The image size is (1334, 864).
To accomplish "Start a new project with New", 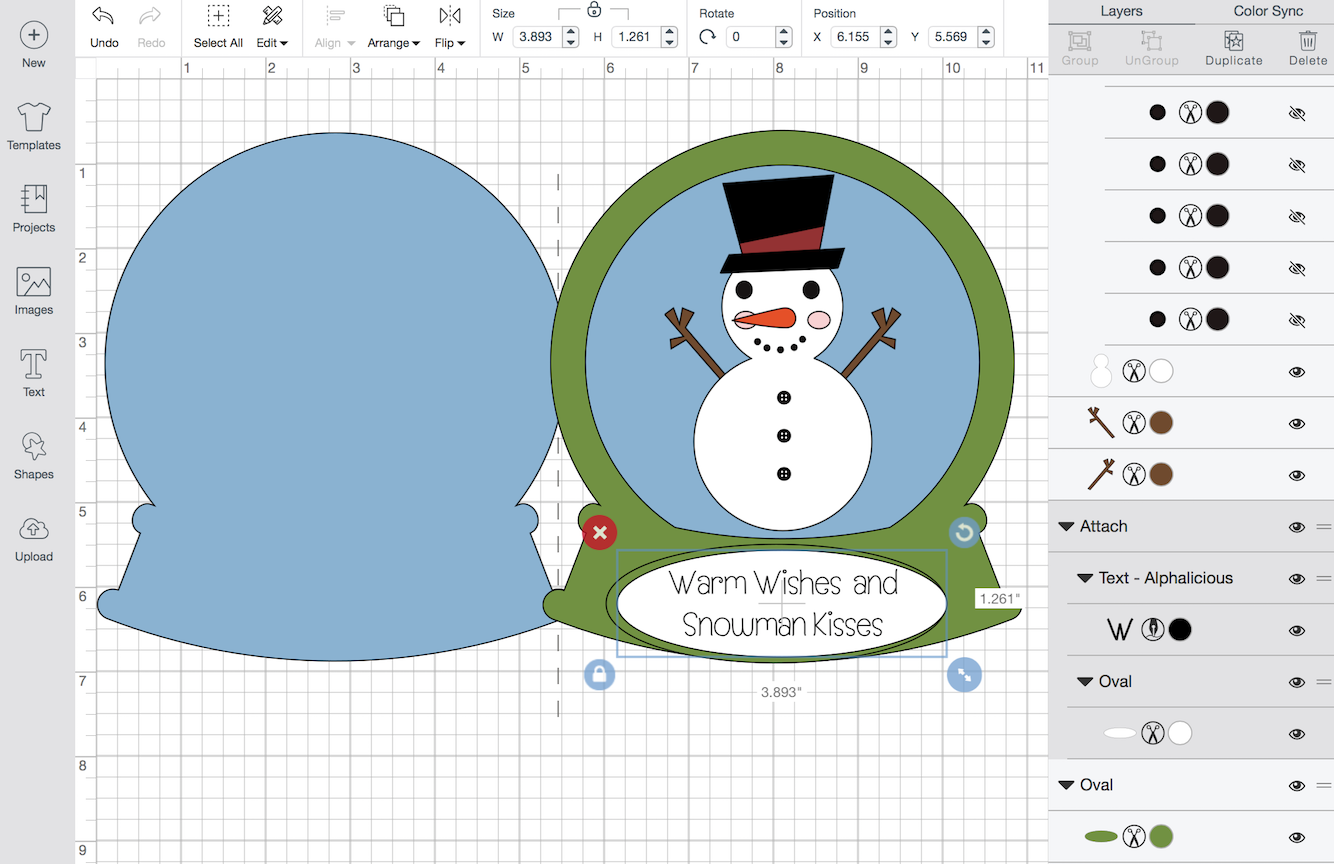I will pyautogui.click(x=34, y=45).
